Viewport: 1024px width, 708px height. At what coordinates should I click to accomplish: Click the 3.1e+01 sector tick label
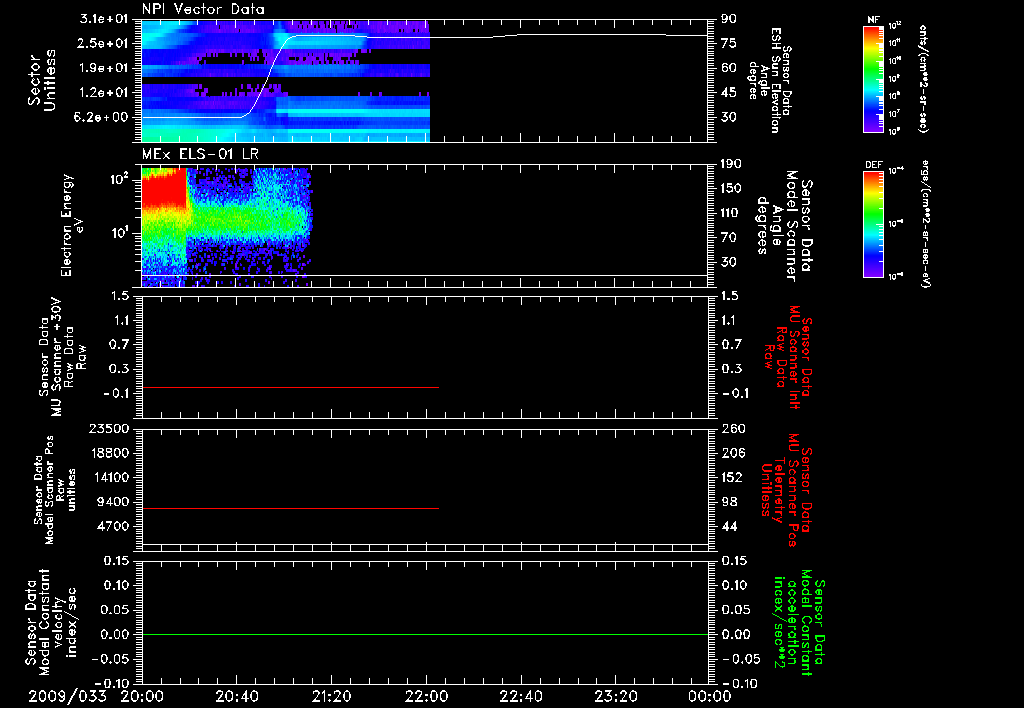[x=103, y=19]
